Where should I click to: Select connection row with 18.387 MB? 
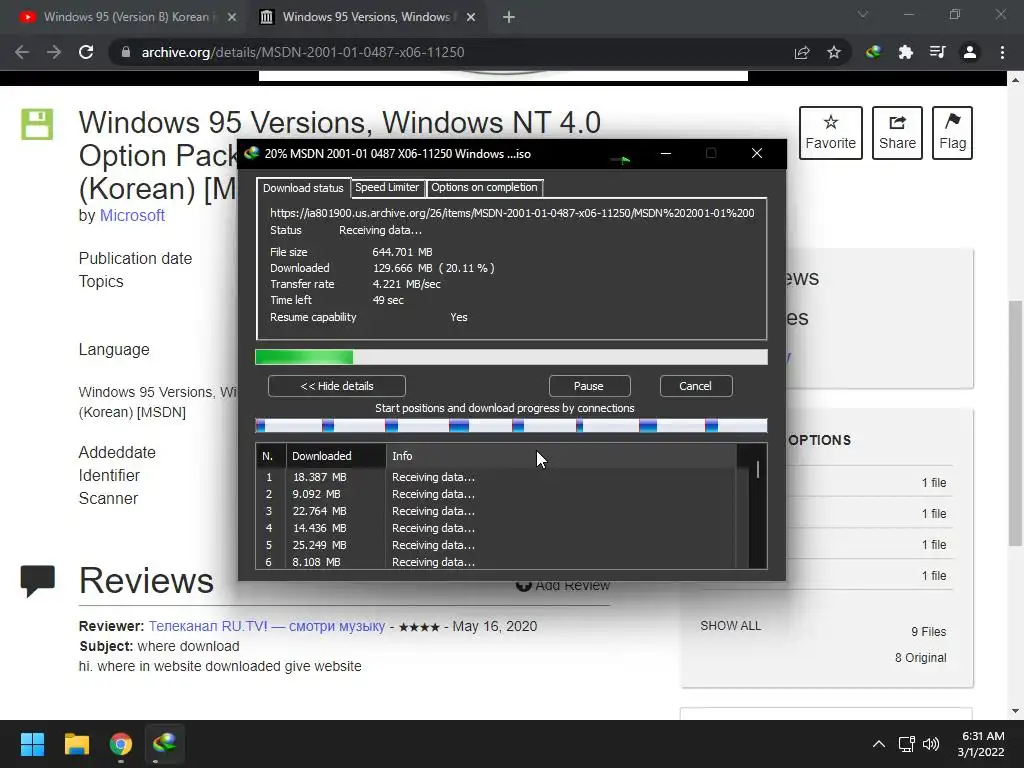[496, 477]
